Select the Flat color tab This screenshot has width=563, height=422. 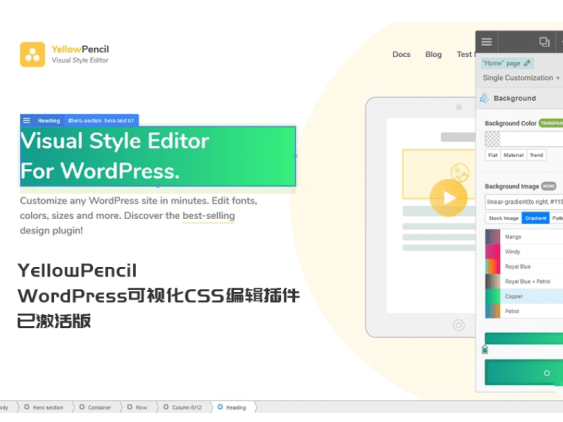(493, 155)
